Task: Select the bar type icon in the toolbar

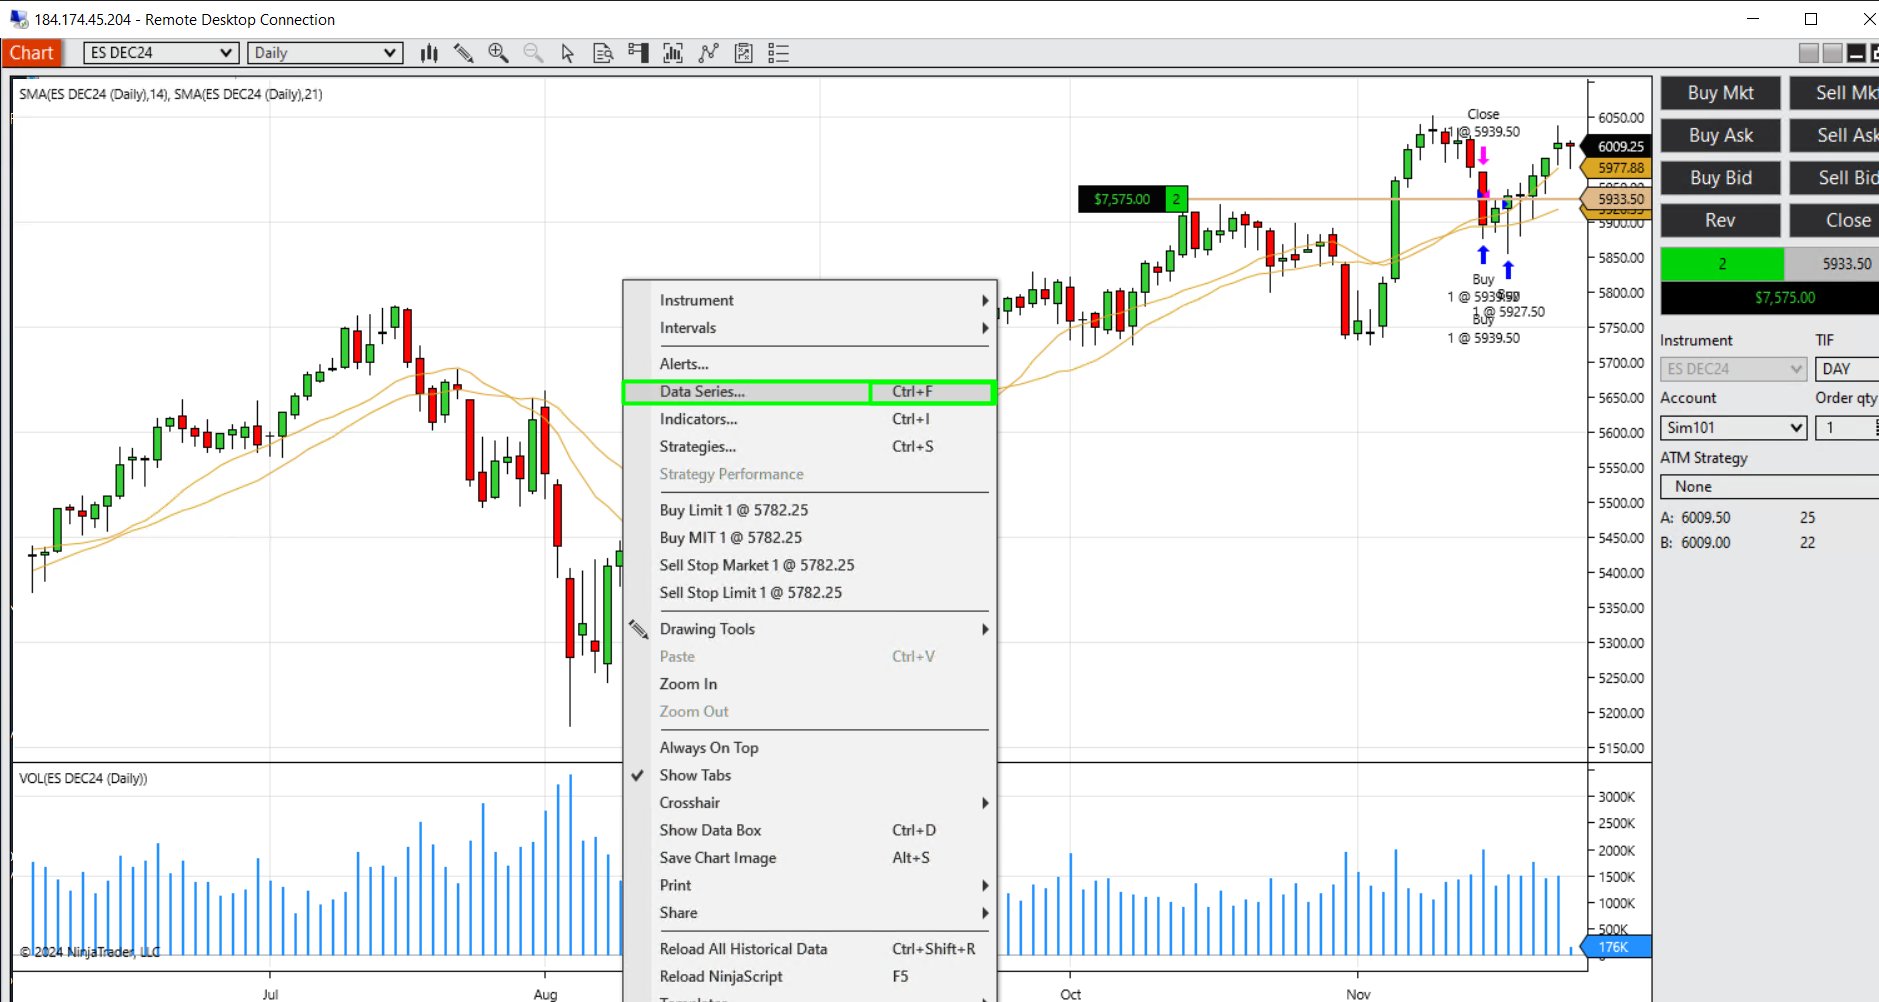Action: click(428, 52)
